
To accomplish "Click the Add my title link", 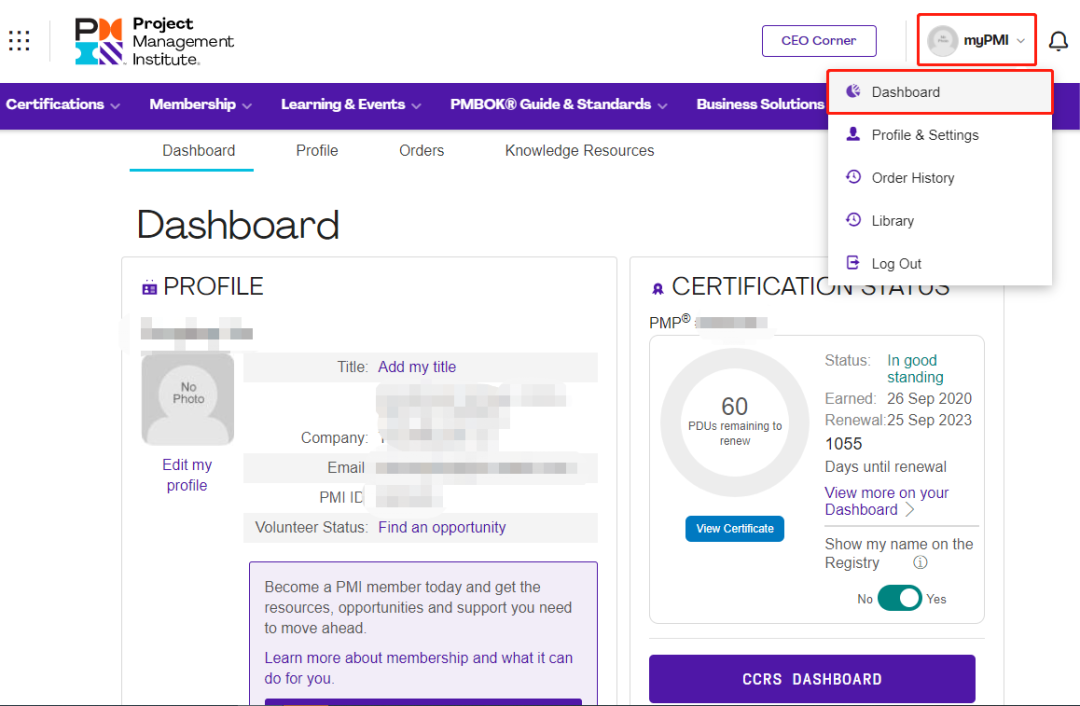I will click(x=417, y=367).
